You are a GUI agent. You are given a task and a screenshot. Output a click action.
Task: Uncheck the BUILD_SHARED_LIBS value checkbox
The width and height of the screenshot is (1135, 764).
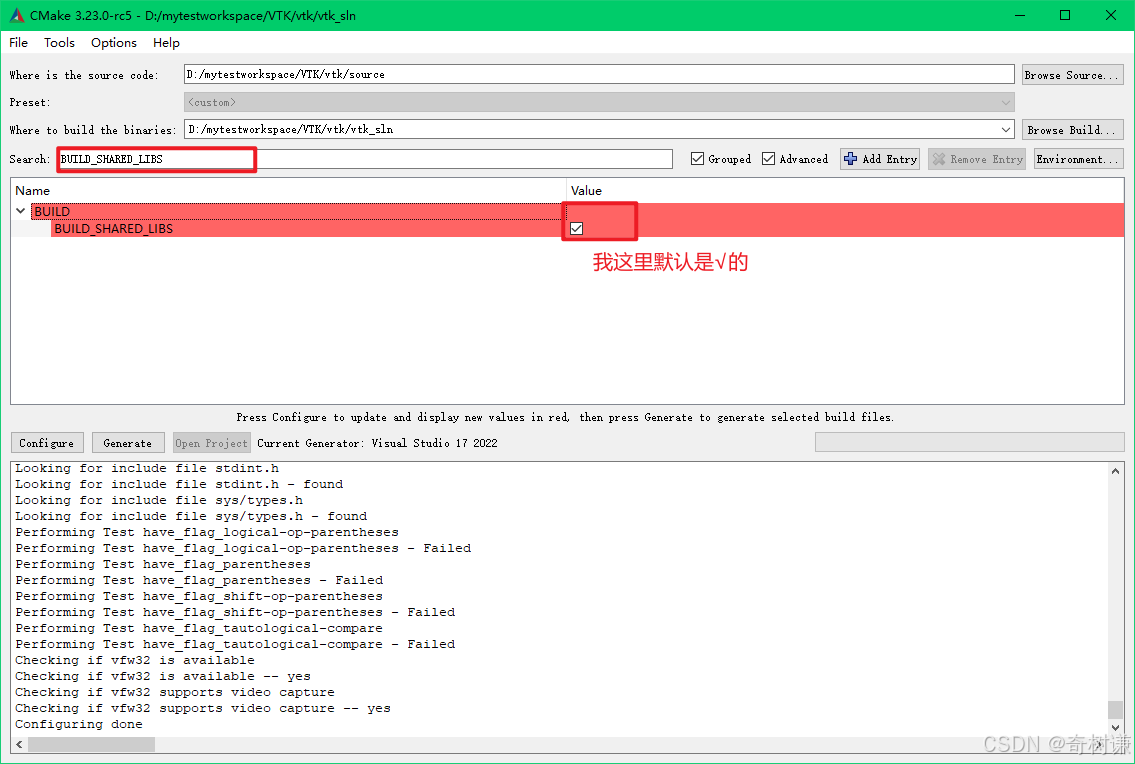(576, 229)
